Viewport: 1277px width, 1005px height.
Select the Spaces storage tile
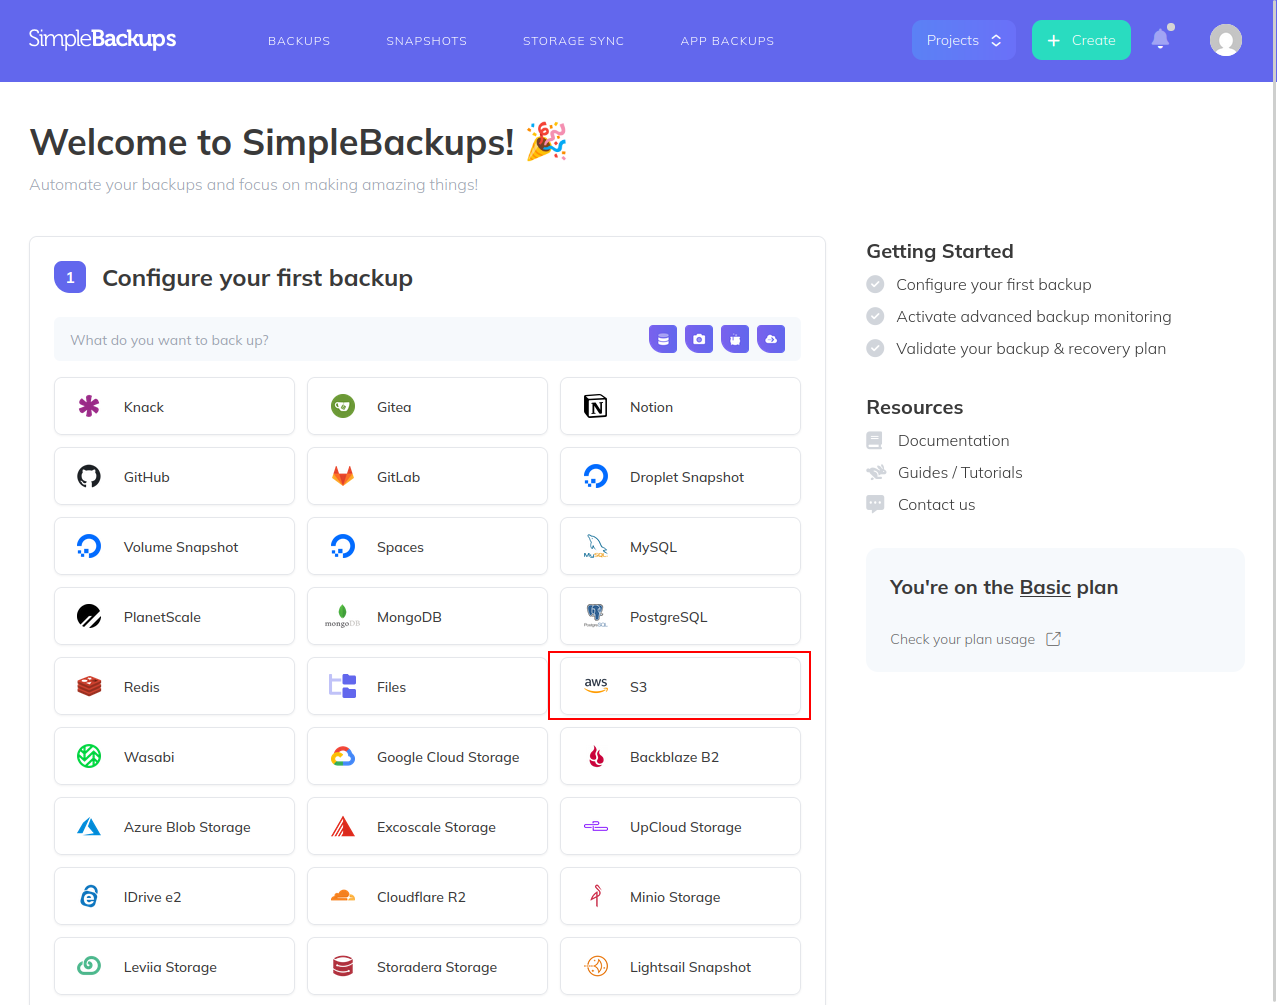pyautogui.click(x=427, y=546)
